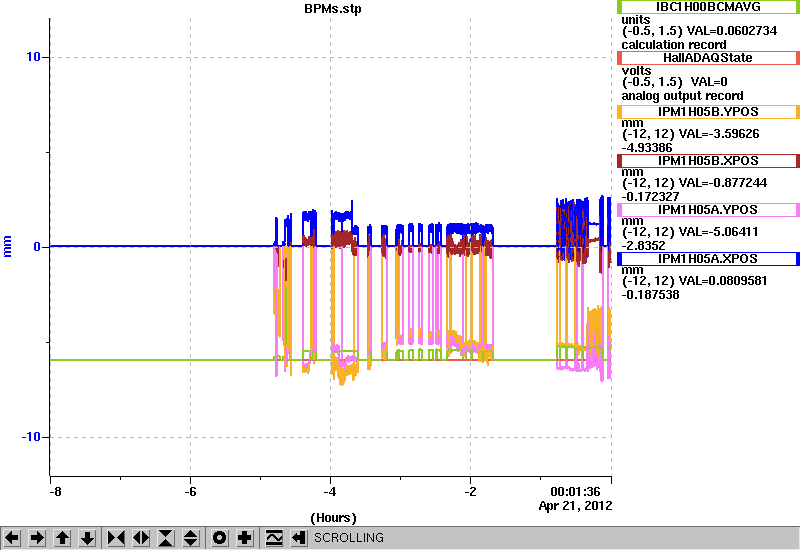Select the IPM1H05A.YPOS curve legend
Viewport: 800px width, 550px height.
coord(708,210)
